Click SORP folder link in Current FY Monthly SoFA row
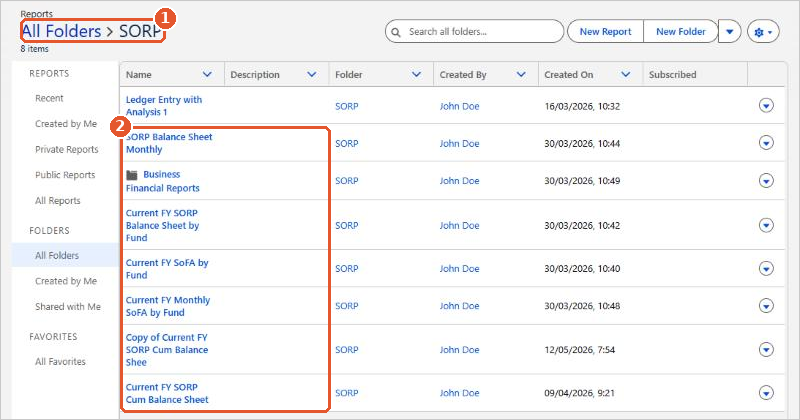Screen dimensions: 800x420 [x=346, y=306]
